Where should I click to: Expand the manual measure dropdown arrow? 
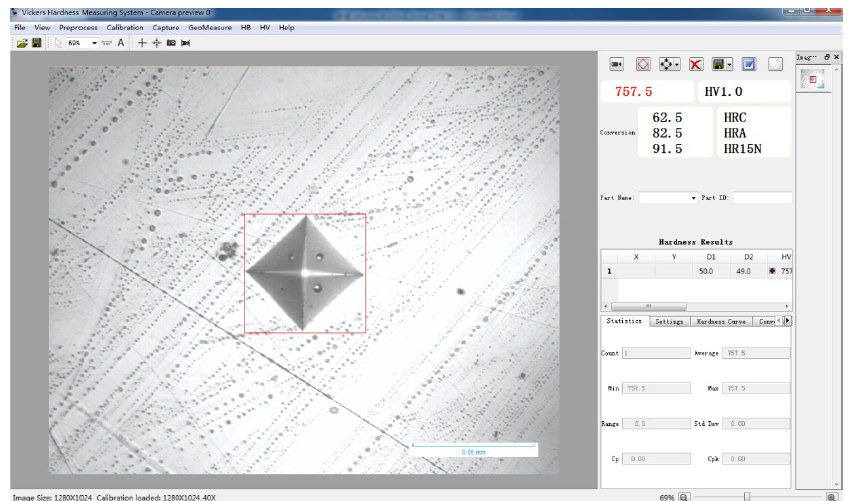(677, 65)
